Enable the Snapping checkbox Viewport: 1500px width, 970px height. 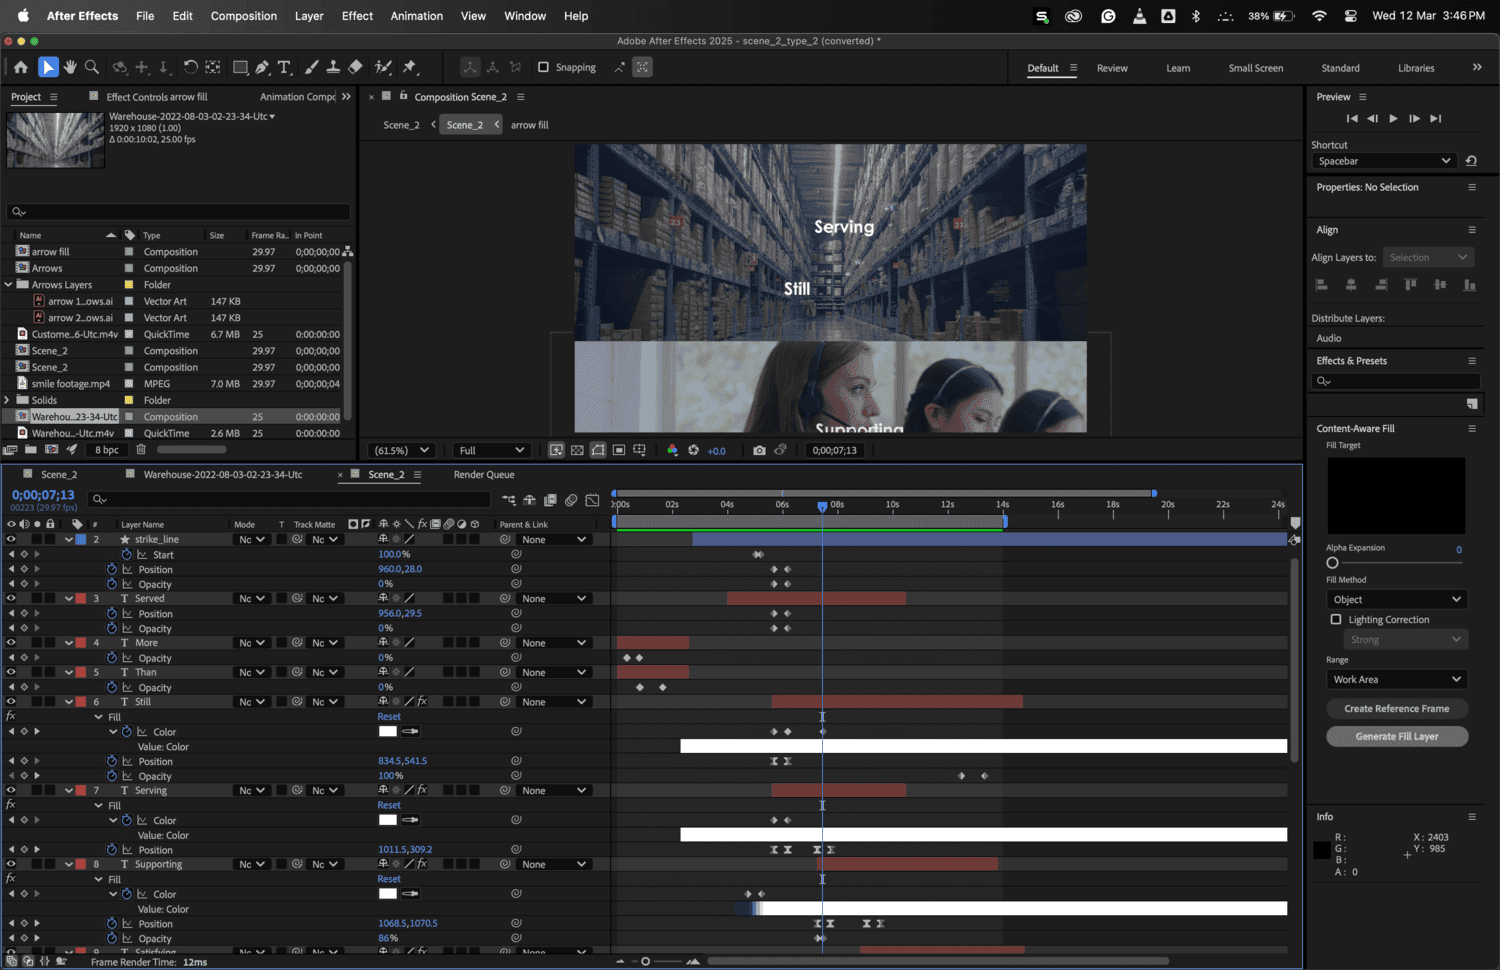pyautogui.click(x=543, y=67)
